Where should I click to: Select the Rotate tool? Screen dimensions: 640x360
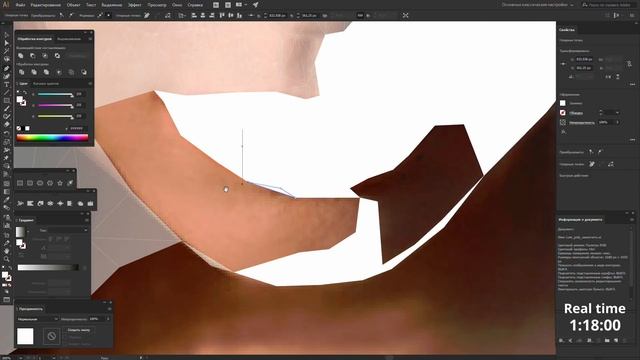coord(7,133)
